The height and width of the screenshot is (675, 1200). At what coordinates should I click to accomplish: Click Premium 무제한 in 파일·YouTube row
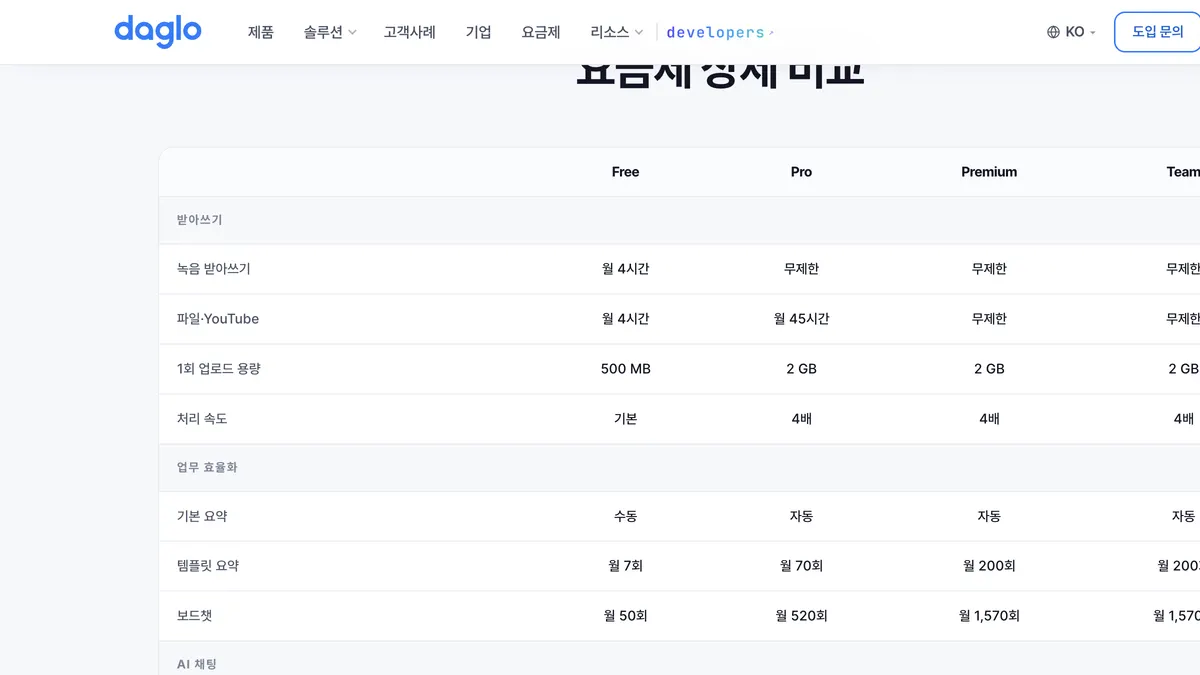pos(989,319)
